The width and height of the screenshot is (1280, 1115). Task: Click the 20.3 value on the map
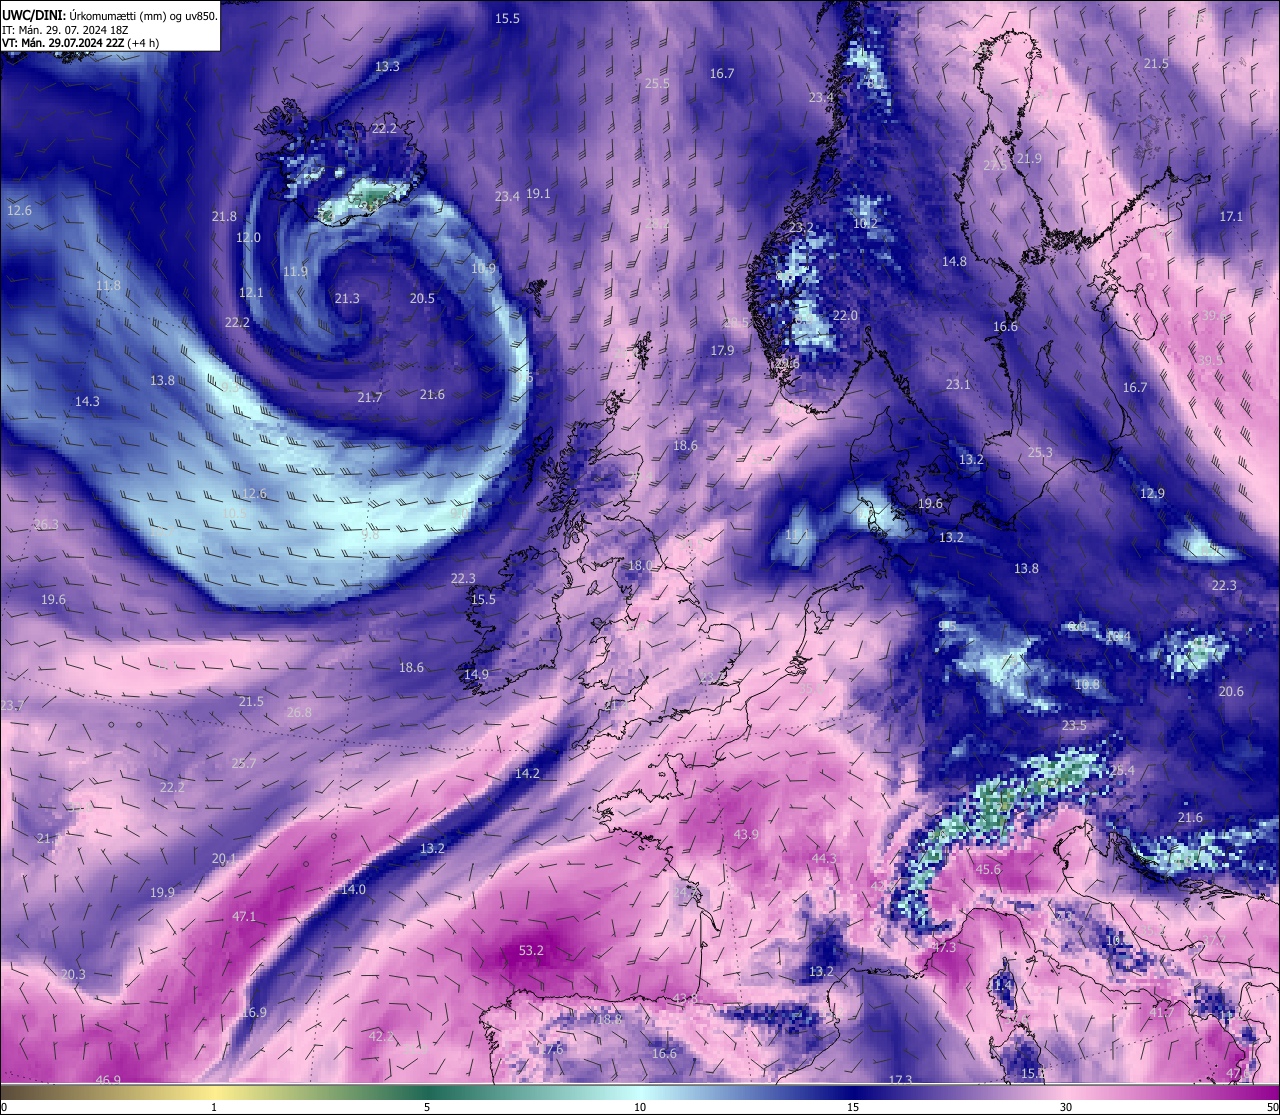click(x=73, y=974)
